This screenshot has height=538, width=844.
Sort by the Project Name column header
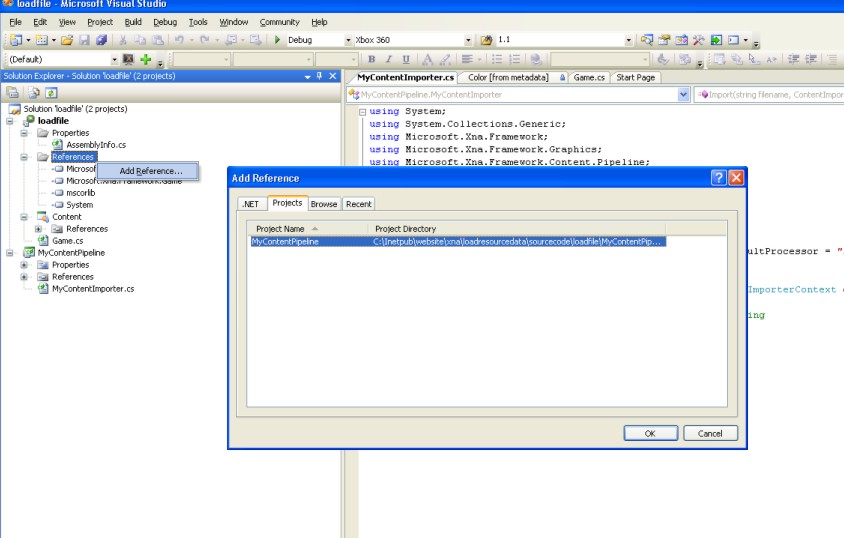click(x=307, y=229)
